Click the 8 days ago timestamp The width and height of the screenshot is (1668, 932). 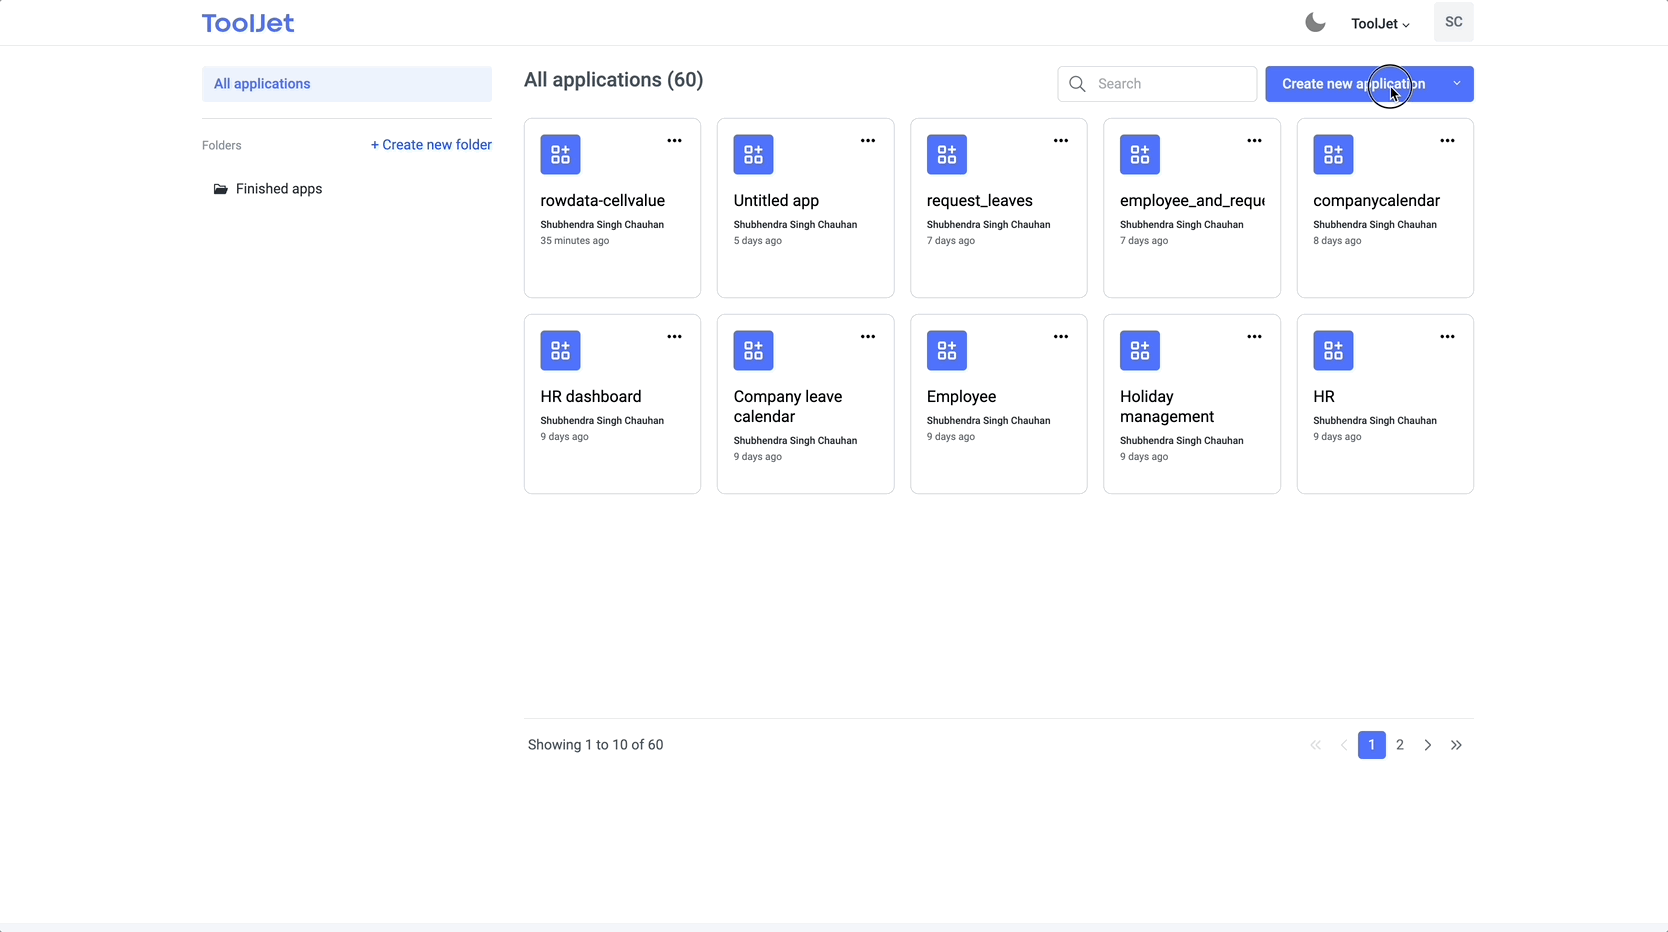1337,241
